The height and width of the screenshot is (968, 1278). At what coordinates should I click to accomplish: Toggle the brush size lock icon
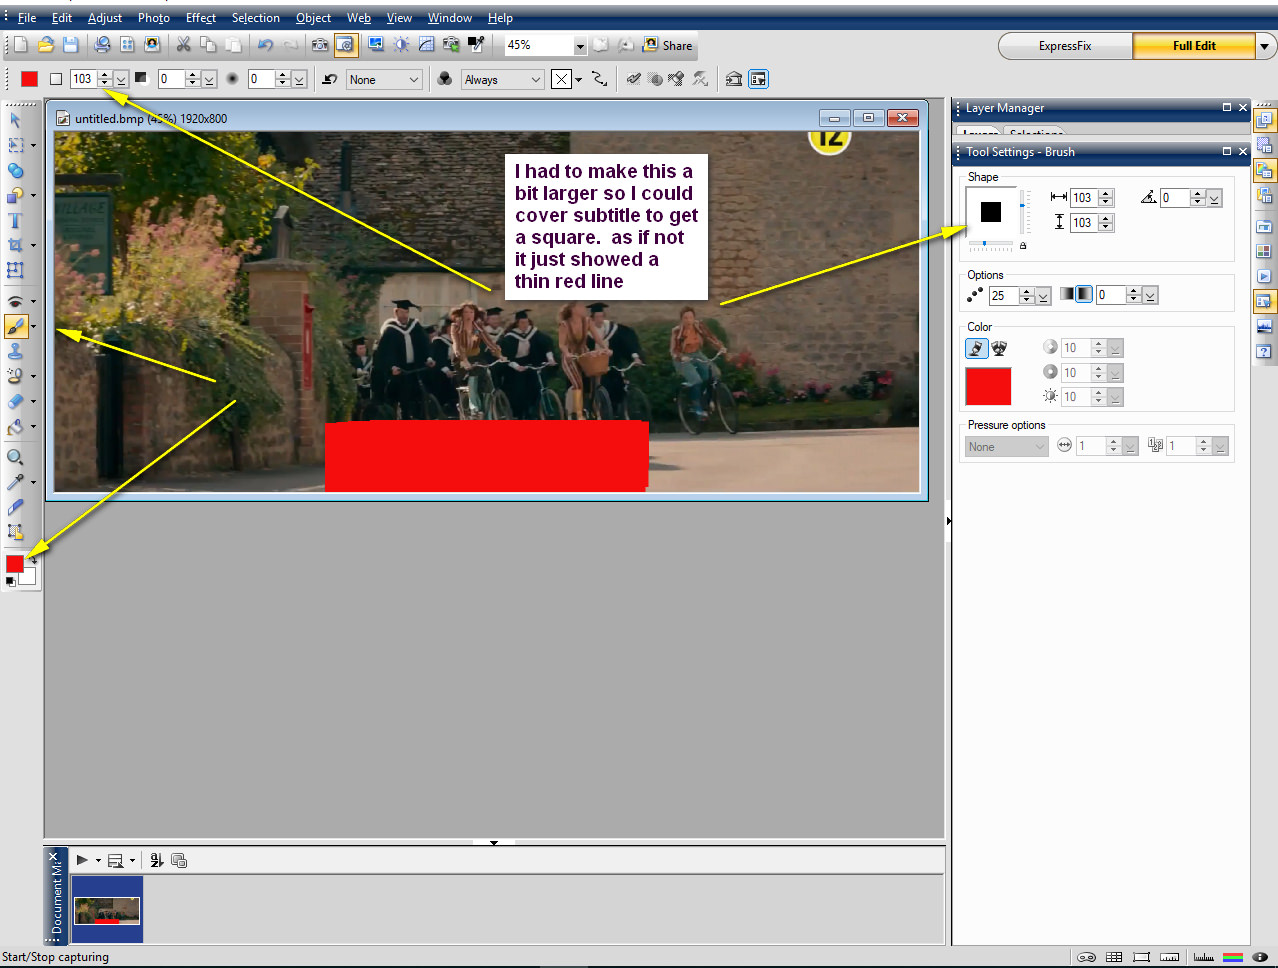(1023, 246)
